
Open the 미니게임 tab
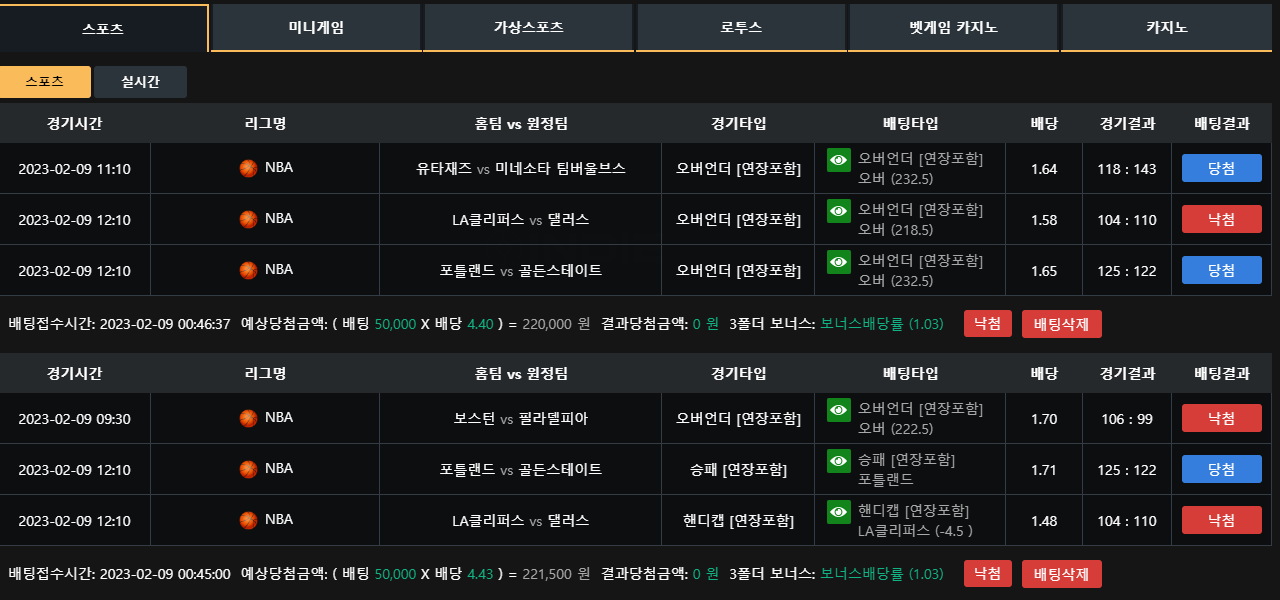[316, 28]
